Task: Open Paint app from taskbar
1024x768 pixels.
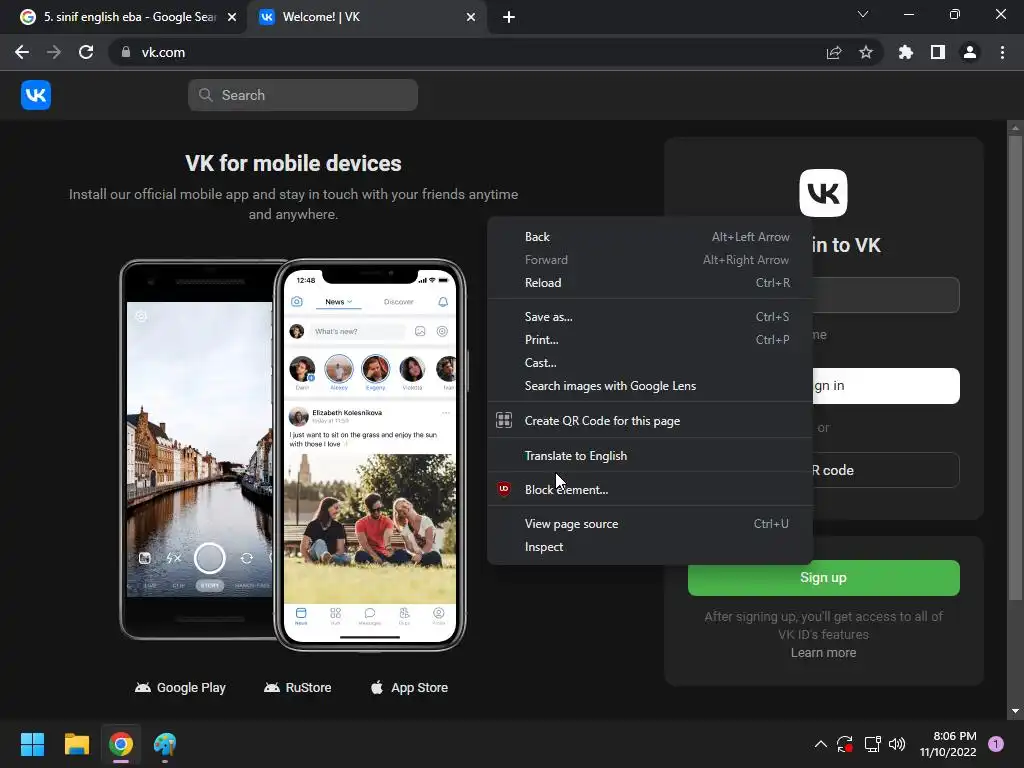Action: pos(165,744)
